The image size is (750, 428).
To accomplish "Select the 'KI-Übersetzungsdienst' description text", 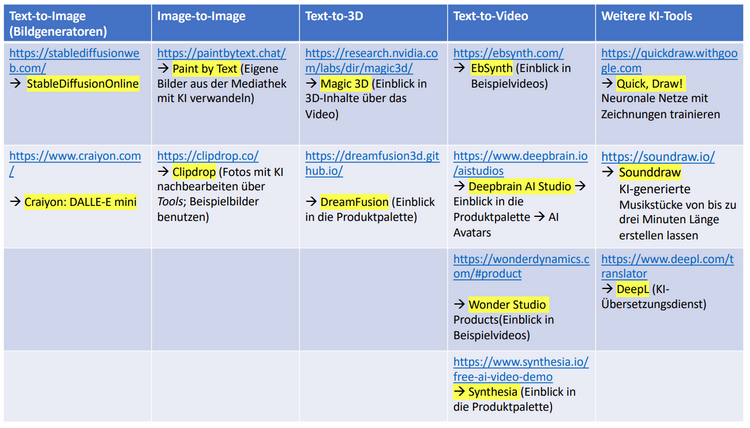I will pyautogui.click(x=653, y=296).
